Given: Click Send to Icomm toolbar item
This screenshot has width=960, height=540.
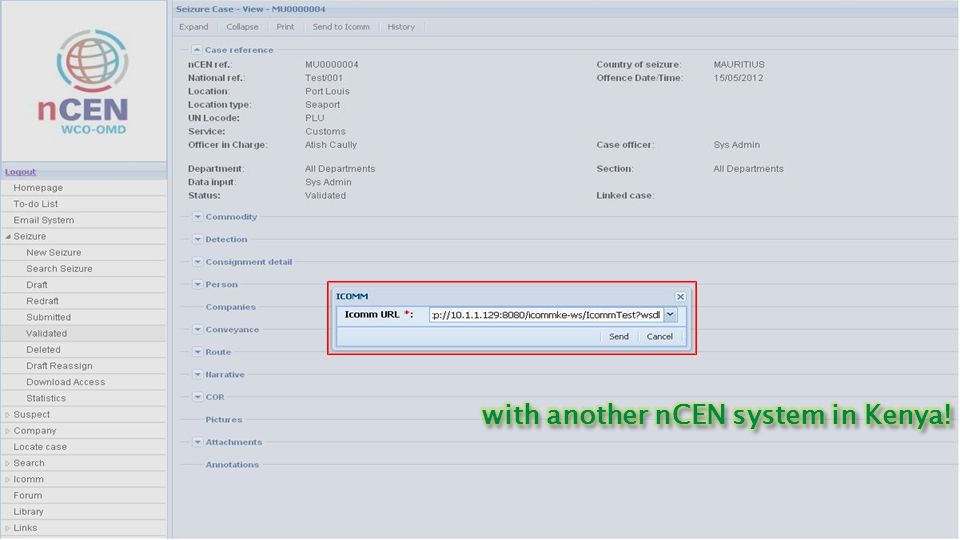Looking at the screenshot, I should (341, 27).
